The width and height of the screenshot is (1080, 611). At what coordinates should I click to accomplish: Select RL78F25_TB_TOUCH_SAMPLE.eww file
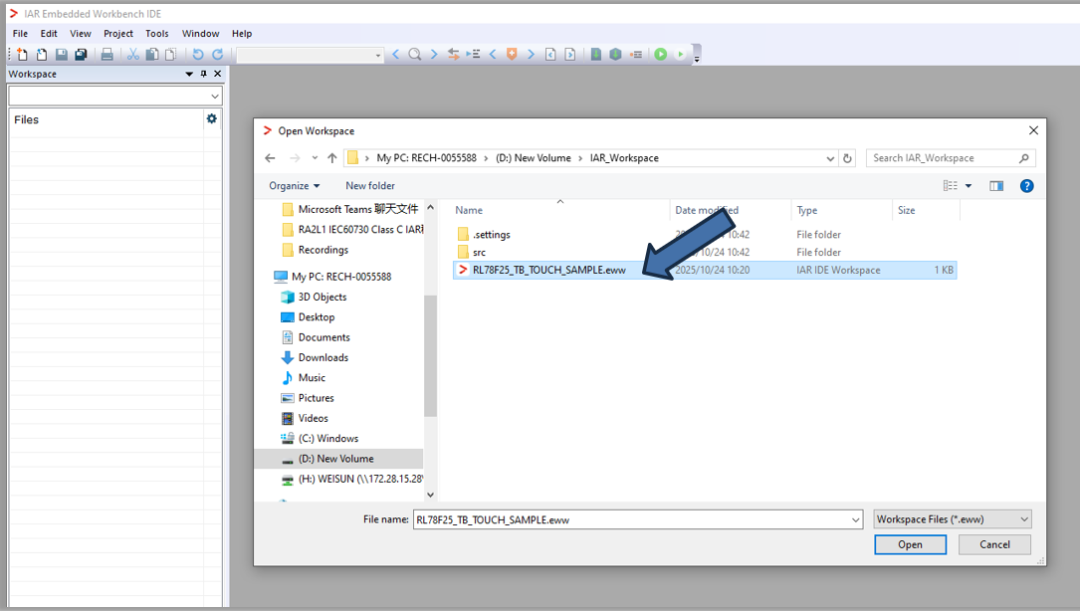(x=548, y=270)
